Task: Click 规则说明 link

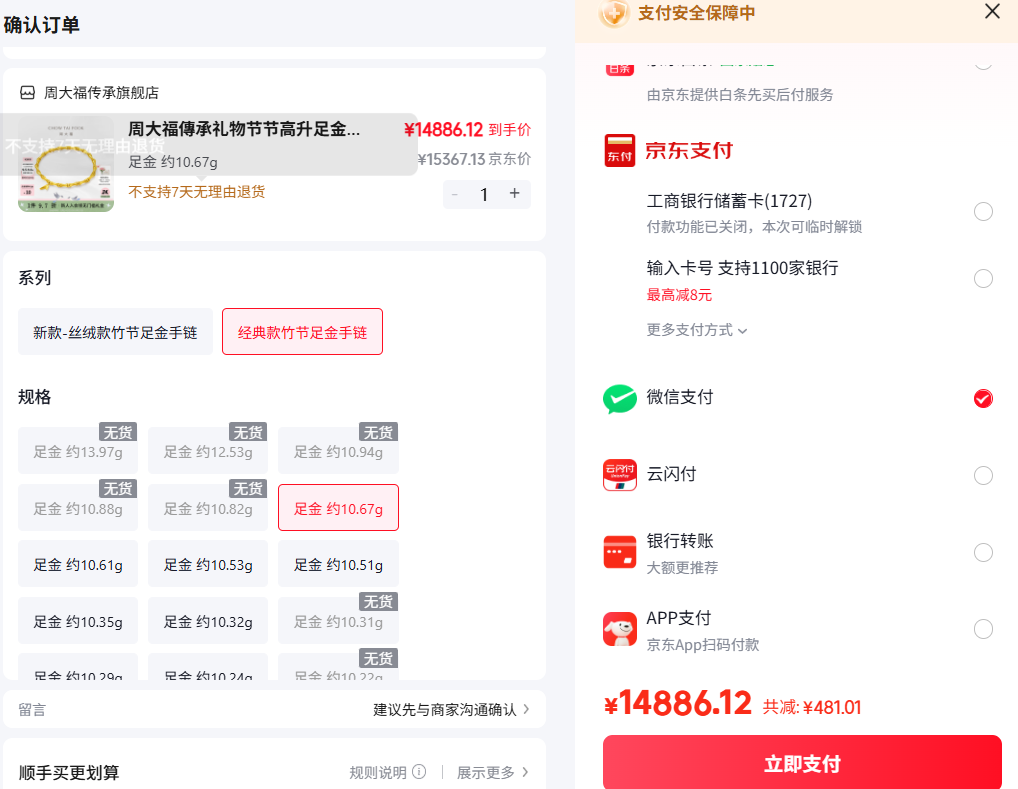Action: [x=378, y=772]
